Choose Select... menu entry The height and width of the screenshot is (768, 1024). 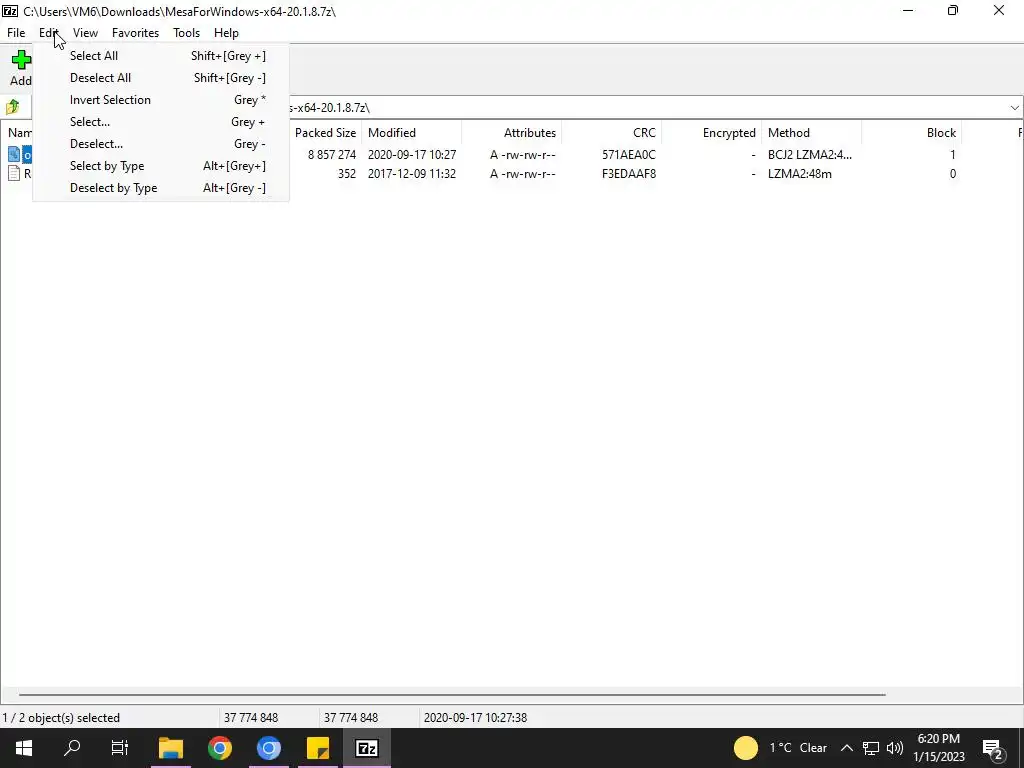pyautogui.click(x=161, y=122)
